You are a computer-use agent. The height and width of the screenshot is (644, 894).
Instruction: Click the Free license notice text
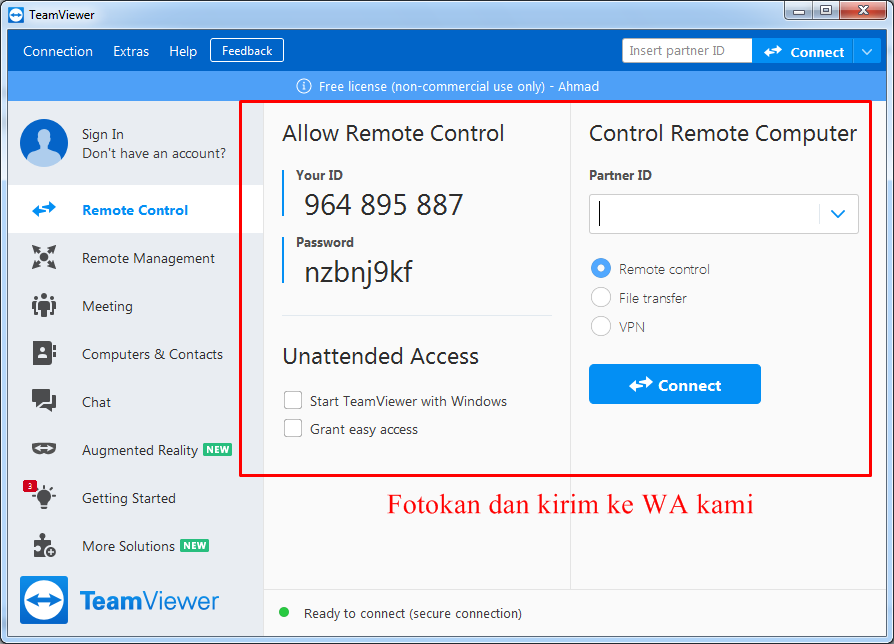[x=459, y=86]
